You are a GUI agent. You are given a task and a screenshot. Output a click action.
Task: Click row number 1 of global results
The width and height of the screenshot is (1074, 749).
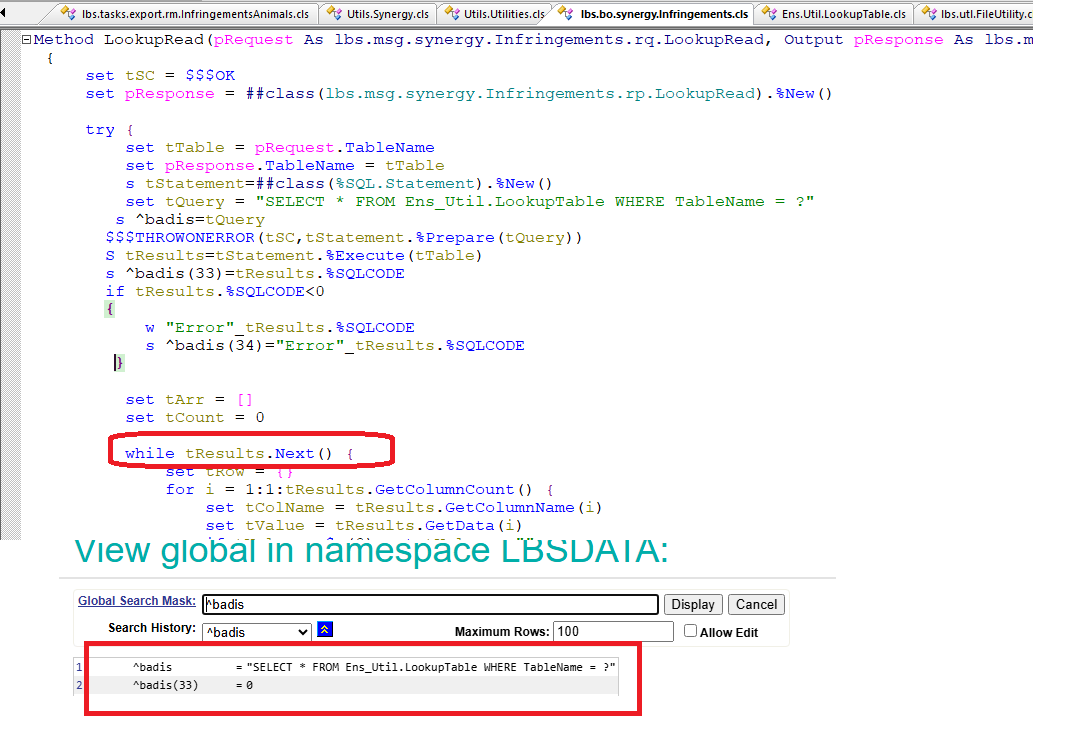79,667
